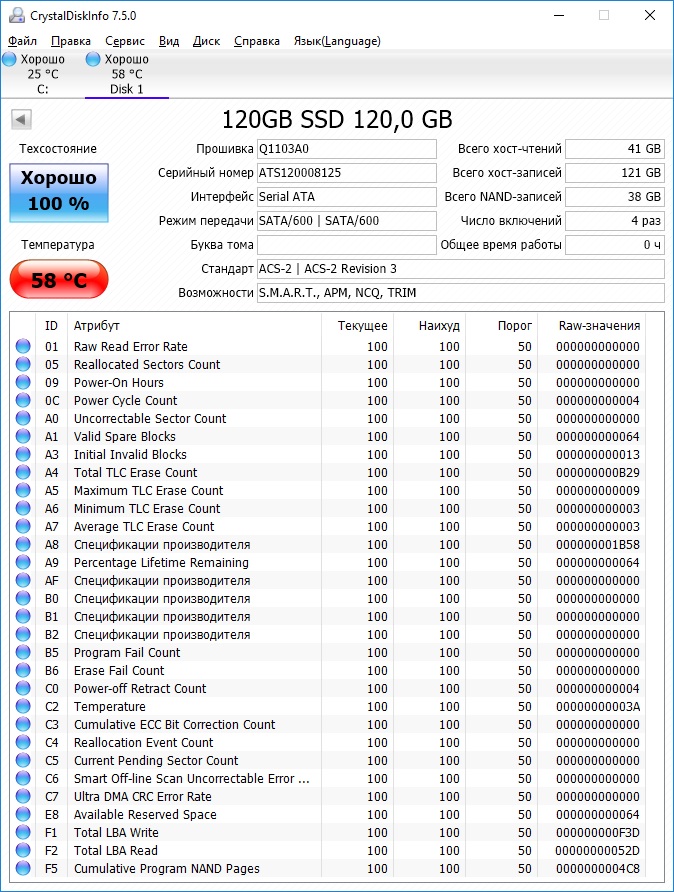This screenshot has height=892, width=674.
Task: Click the previous disk arrow button
Action: 21,120
